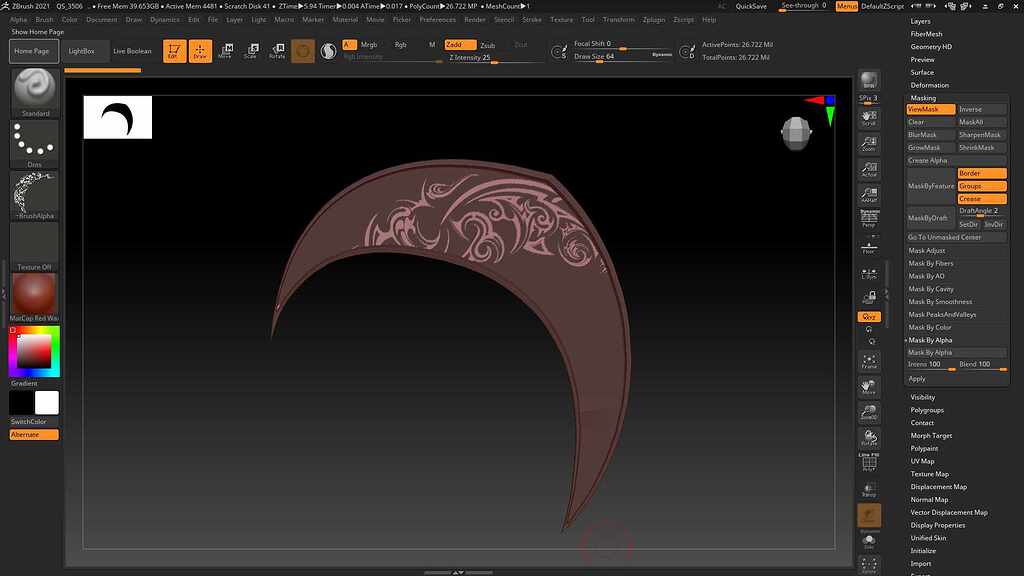This screenshot has width=1024, height=576.
Task: Open the Zplugin menu
Action: click(x=654, y=19)
